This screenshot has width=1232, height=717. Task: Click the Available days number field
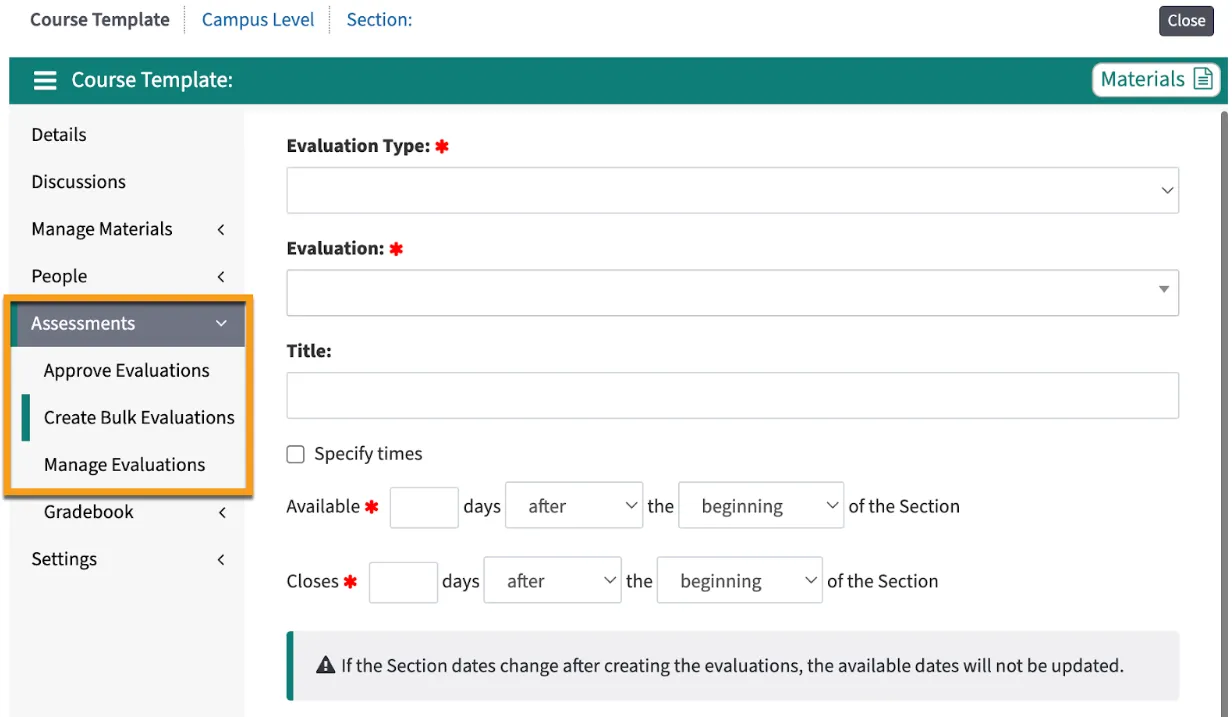[x=424, y=507]
